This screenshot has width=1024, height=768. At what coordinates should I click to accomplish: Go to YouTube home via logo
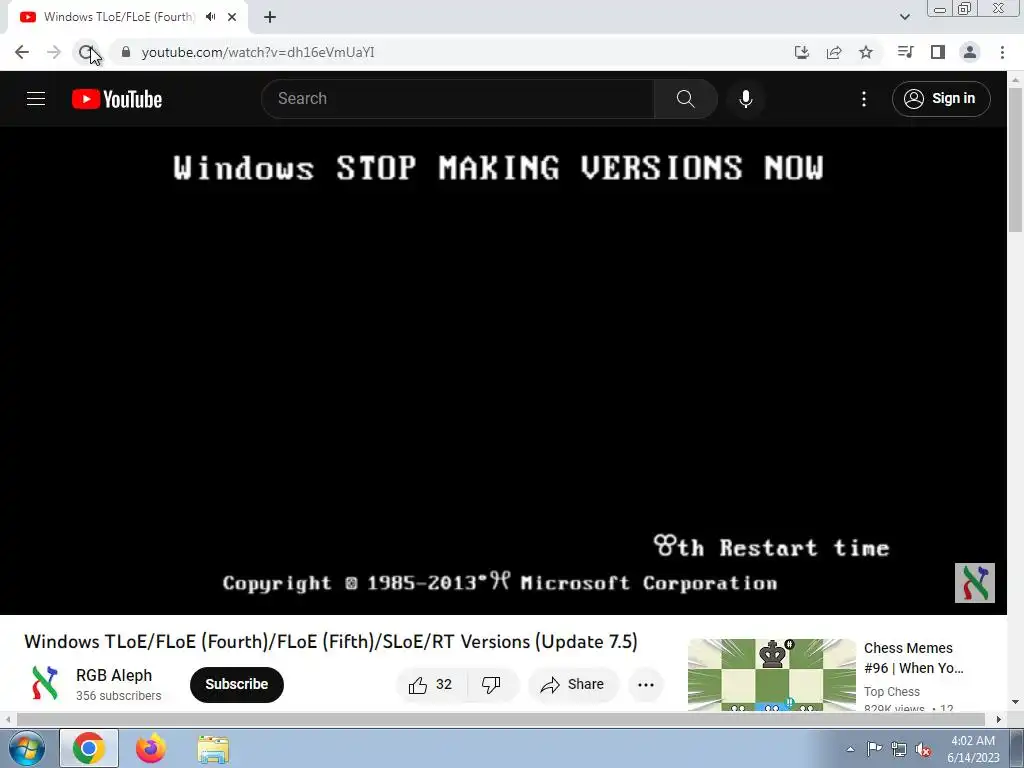coord(117,99)
